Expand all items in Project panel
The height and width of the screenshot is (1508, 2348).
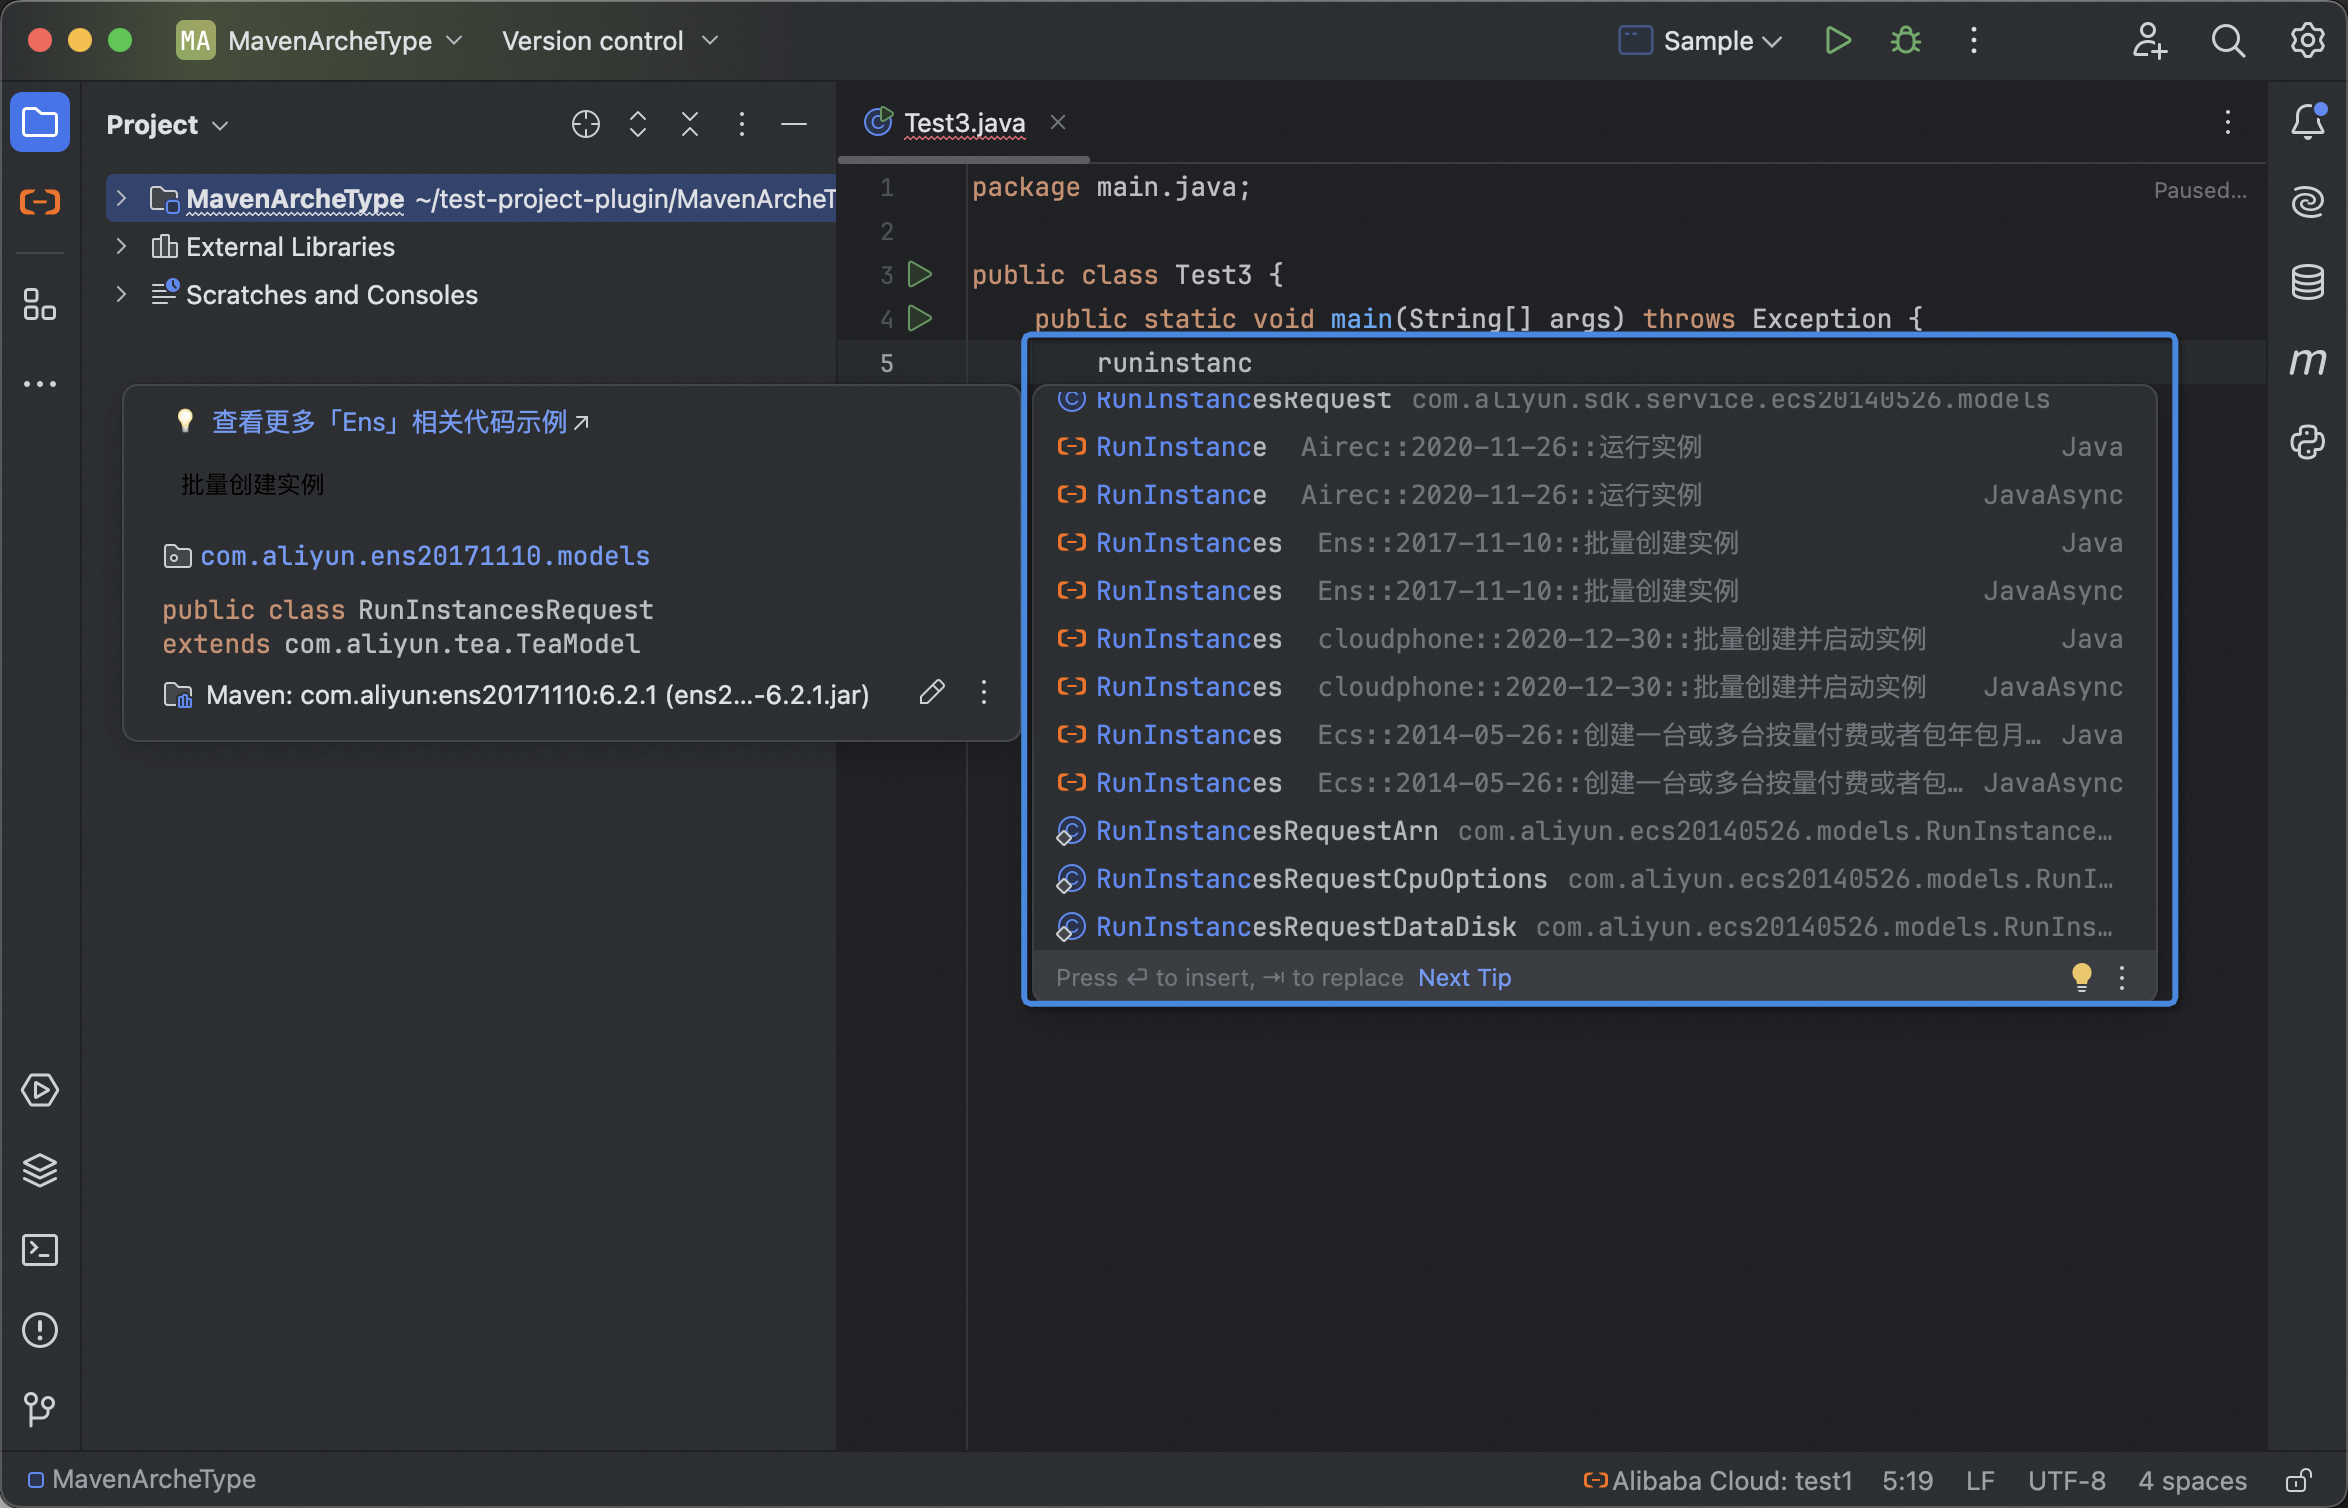[x=638, y=124]
